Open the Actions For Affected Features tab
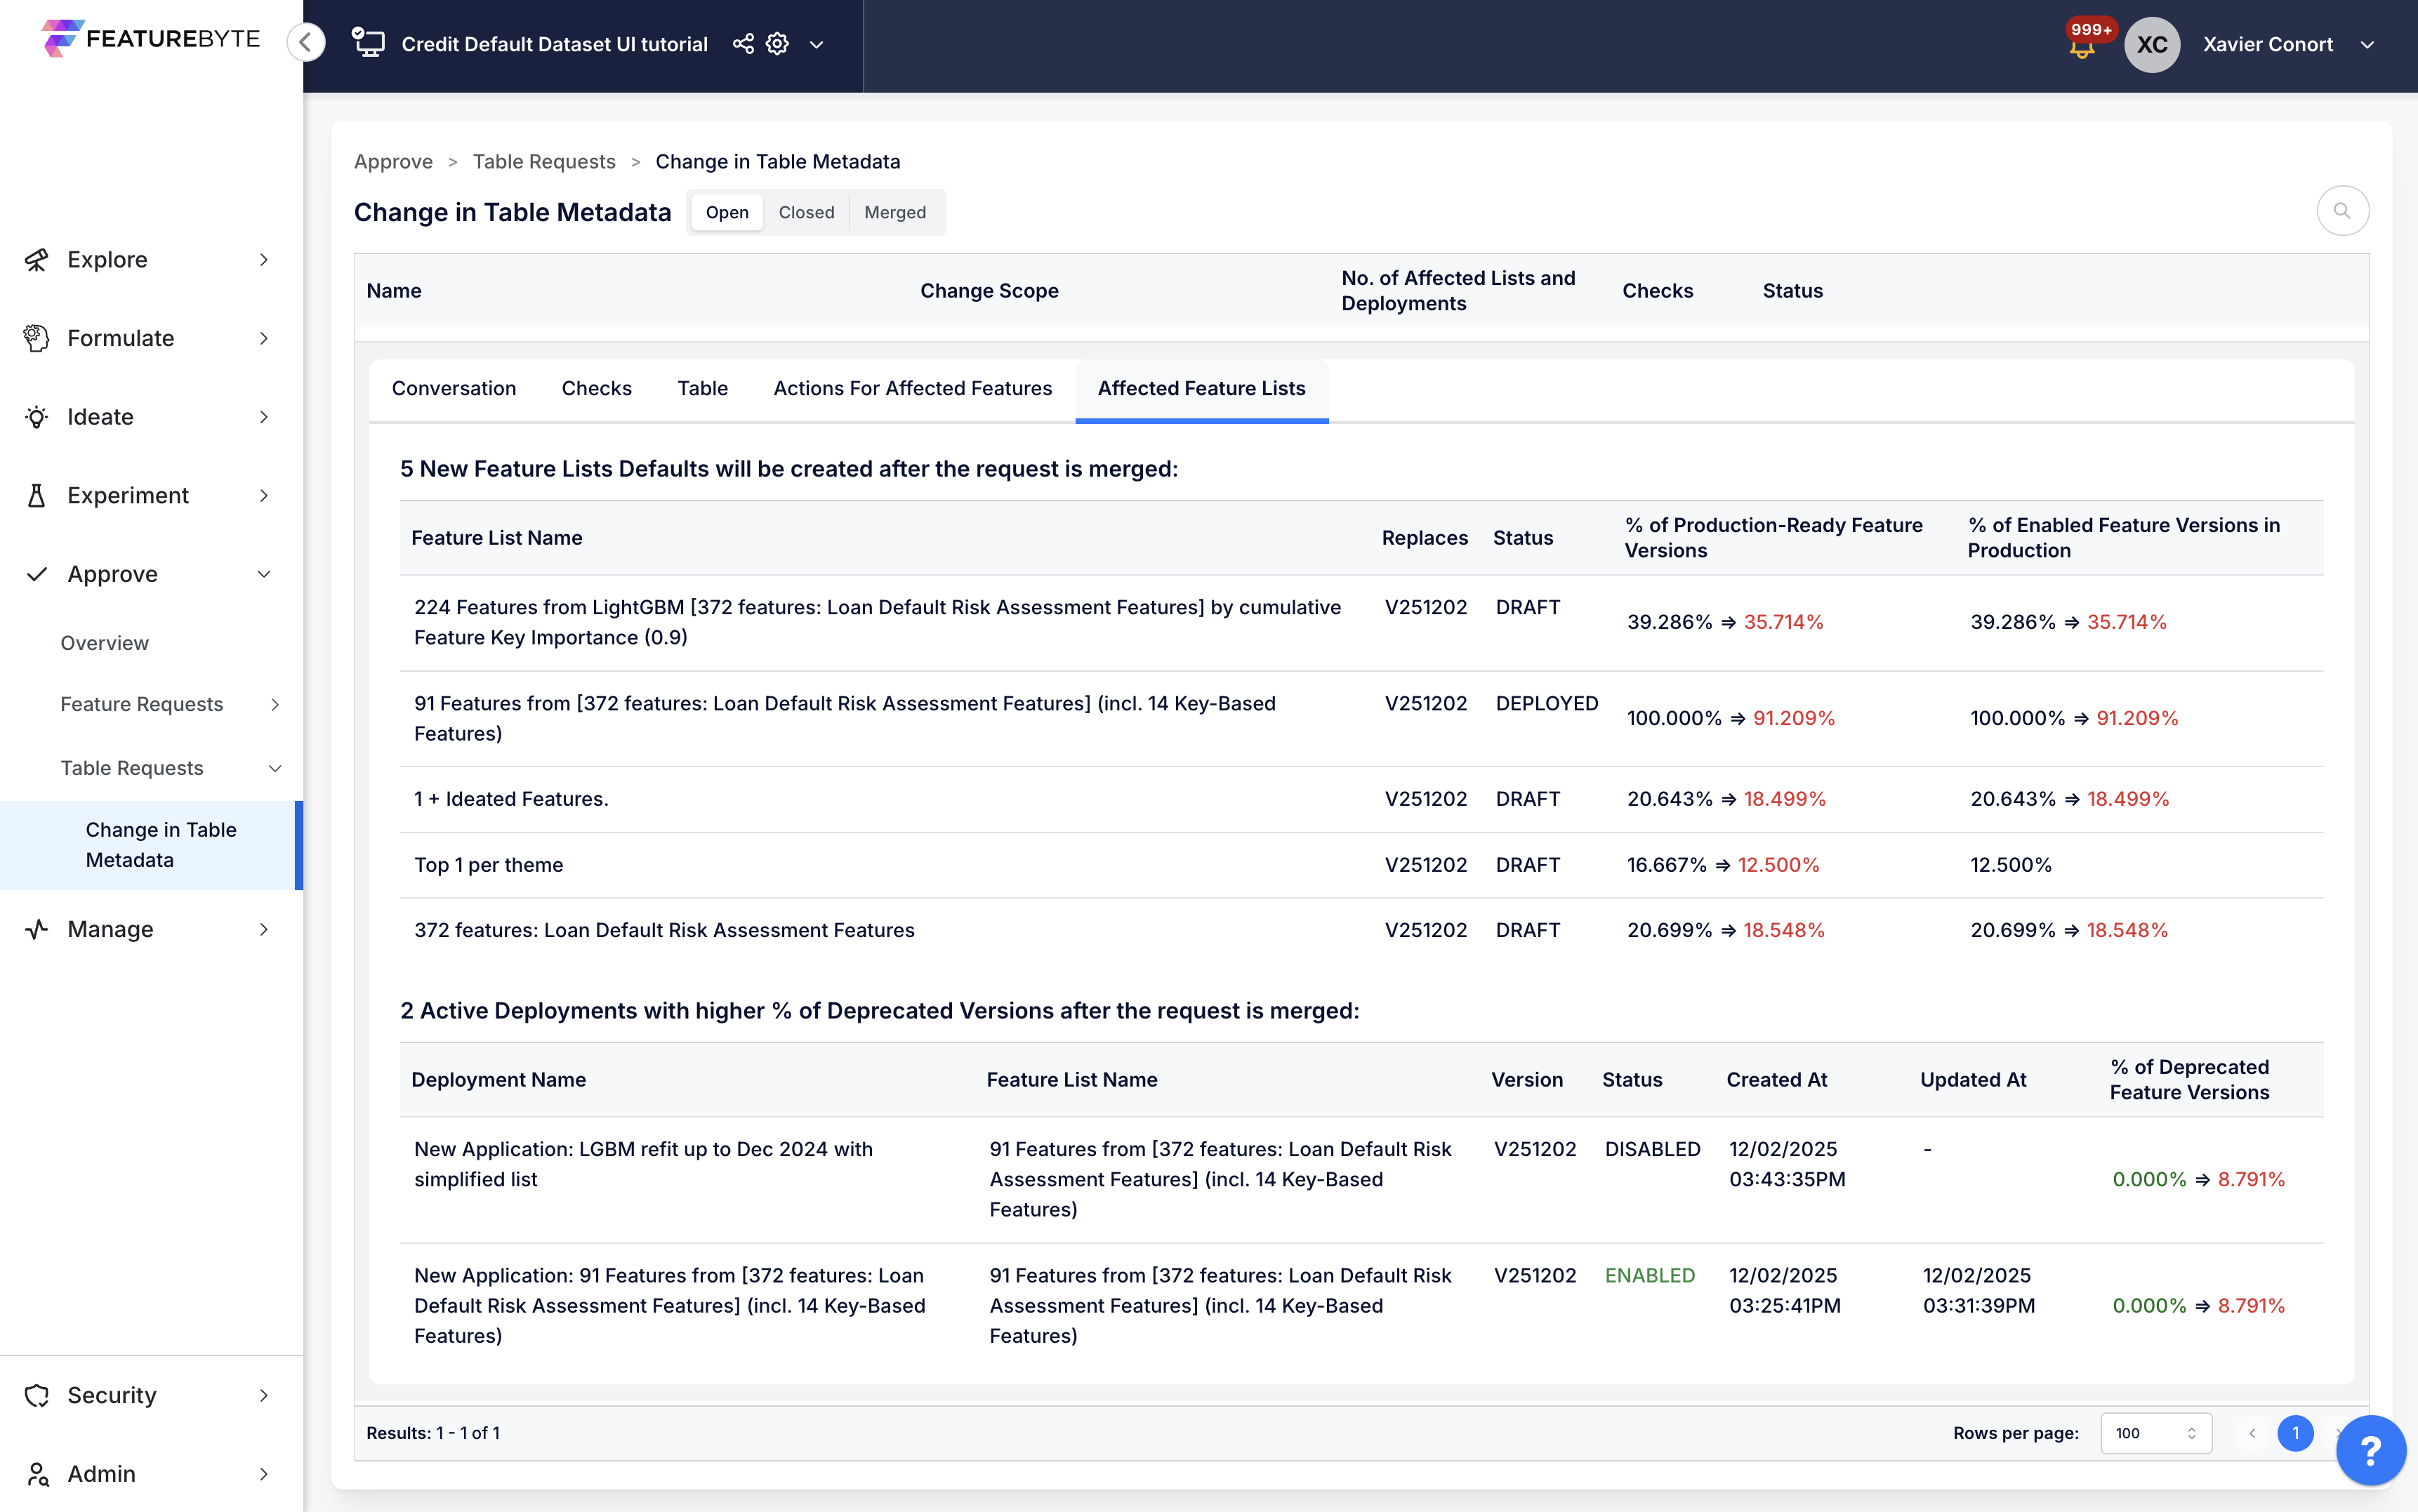 pyautogui.click(x=912, y=388)
